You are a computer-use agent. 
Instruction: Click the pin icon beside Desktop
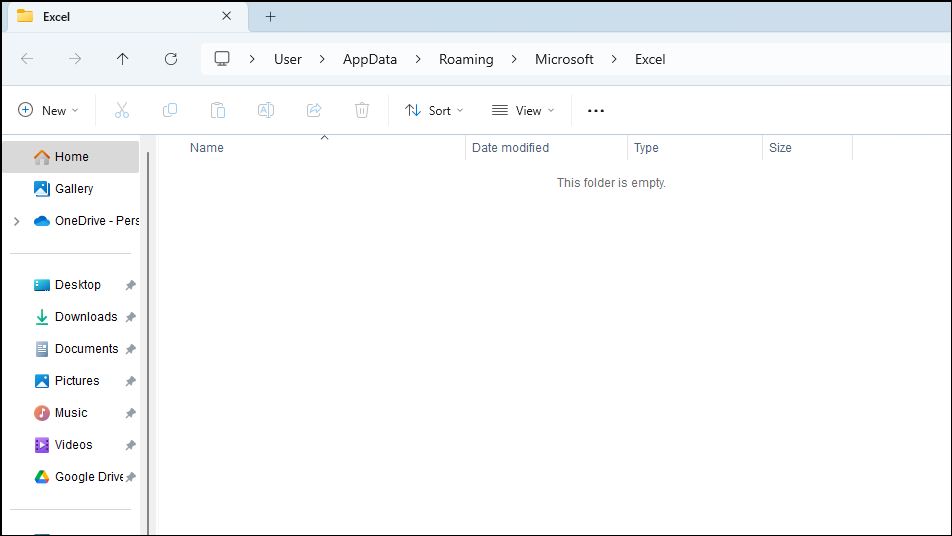point(131,285)
